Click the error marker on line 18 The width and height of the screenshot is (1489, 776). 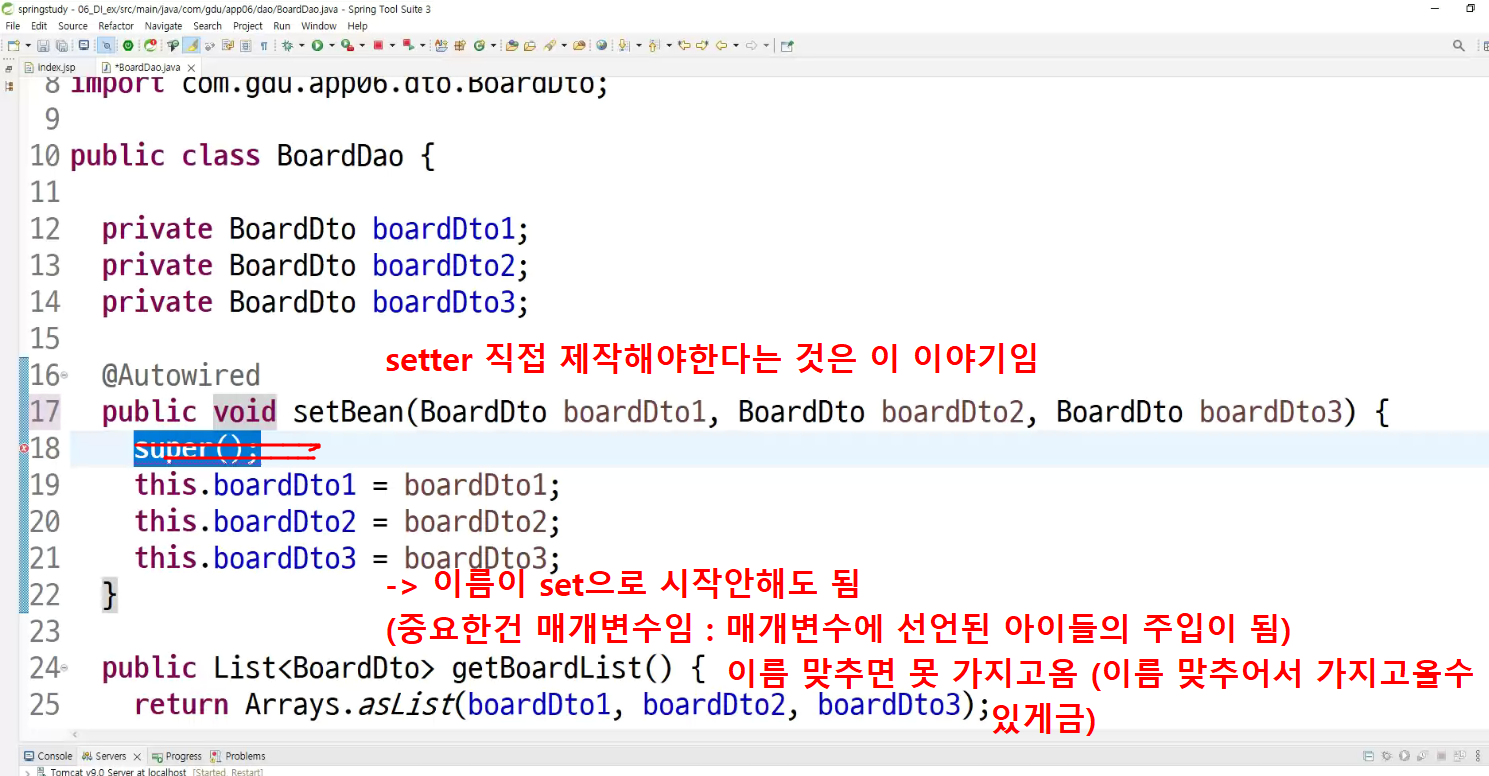click(24, 449)
